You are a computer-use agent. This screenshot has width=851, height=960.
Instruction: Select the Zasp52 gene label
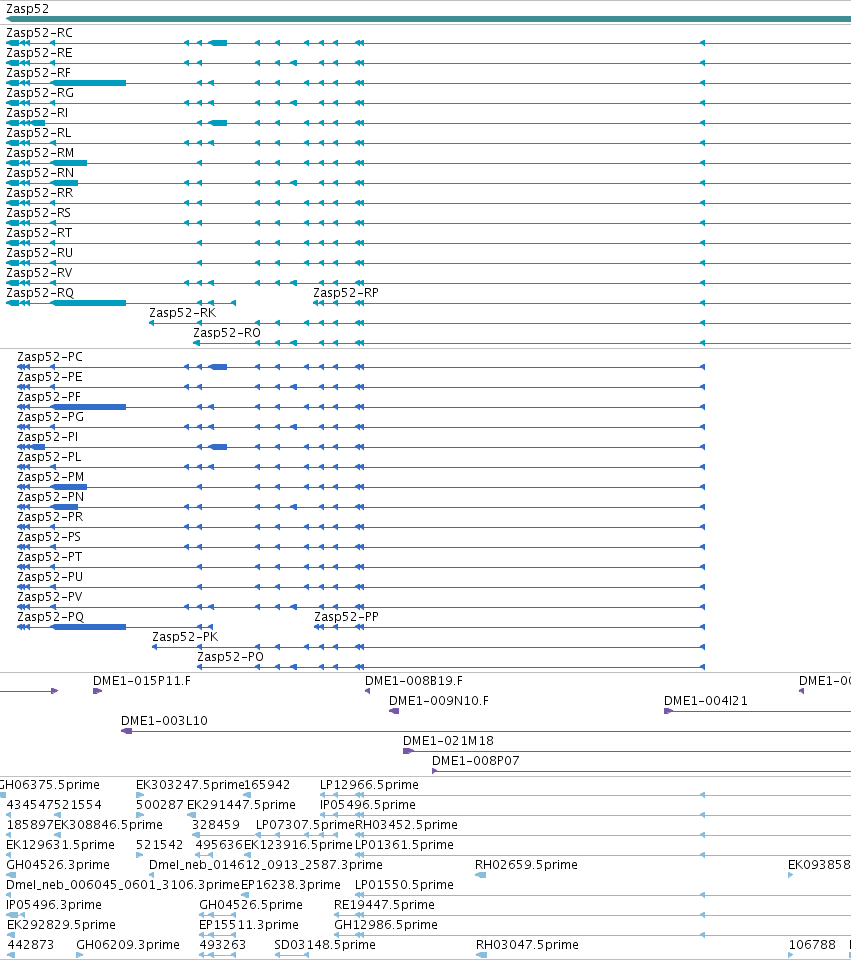point(28,9)
